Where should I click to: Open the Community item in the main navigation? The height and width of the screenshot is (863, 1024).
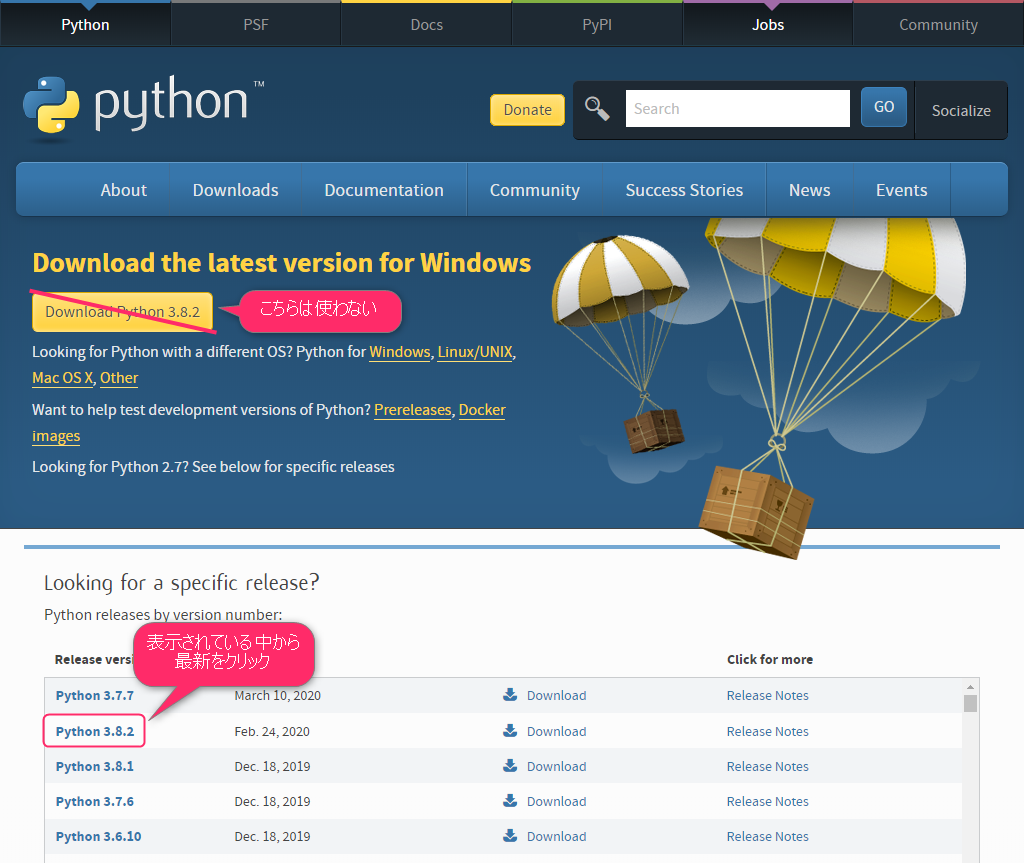(535, 190)
